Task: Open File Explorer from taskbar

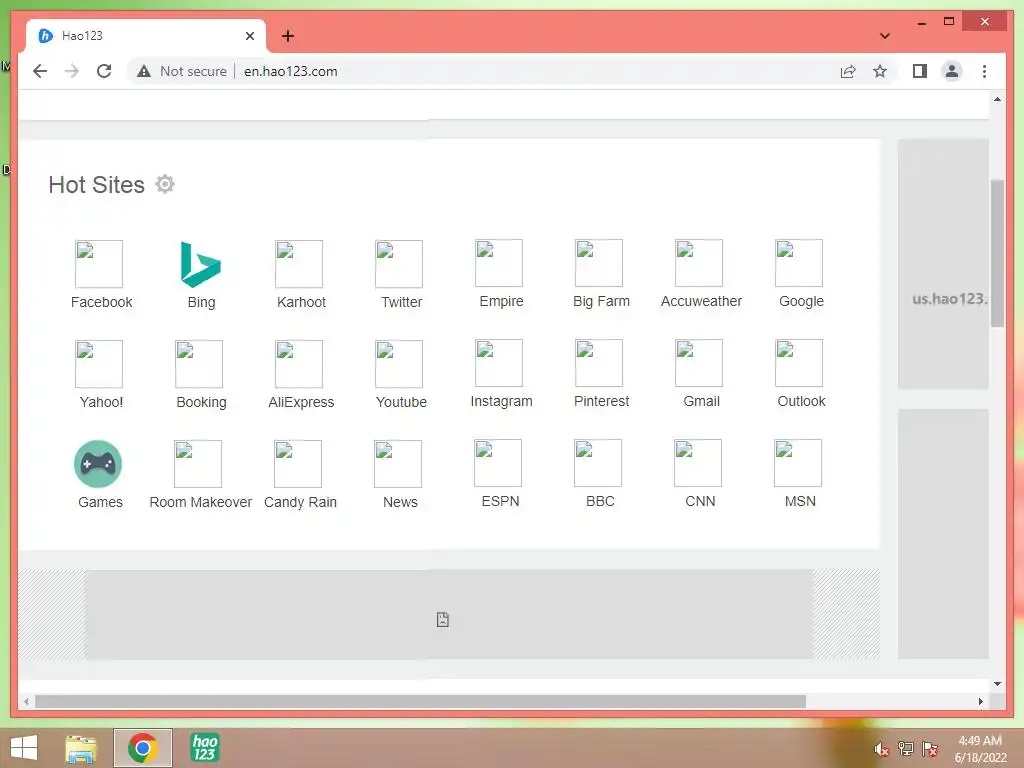Action: tap(81, 748)
